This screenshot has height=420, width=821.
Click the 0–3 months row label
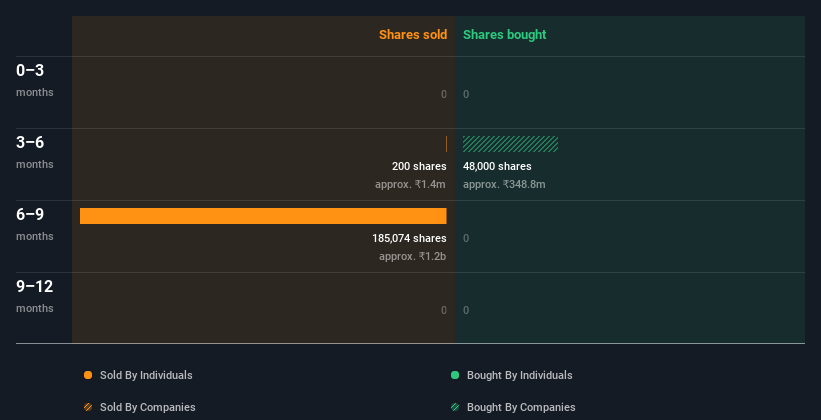click(x=35, y=80)
